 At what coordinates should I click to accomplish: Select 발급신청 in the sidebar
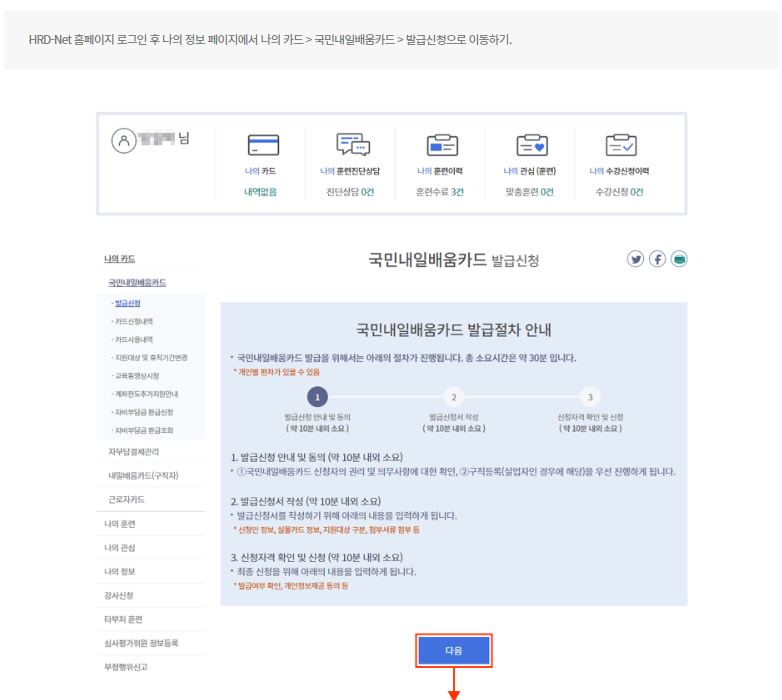click(x=127, y=303)
